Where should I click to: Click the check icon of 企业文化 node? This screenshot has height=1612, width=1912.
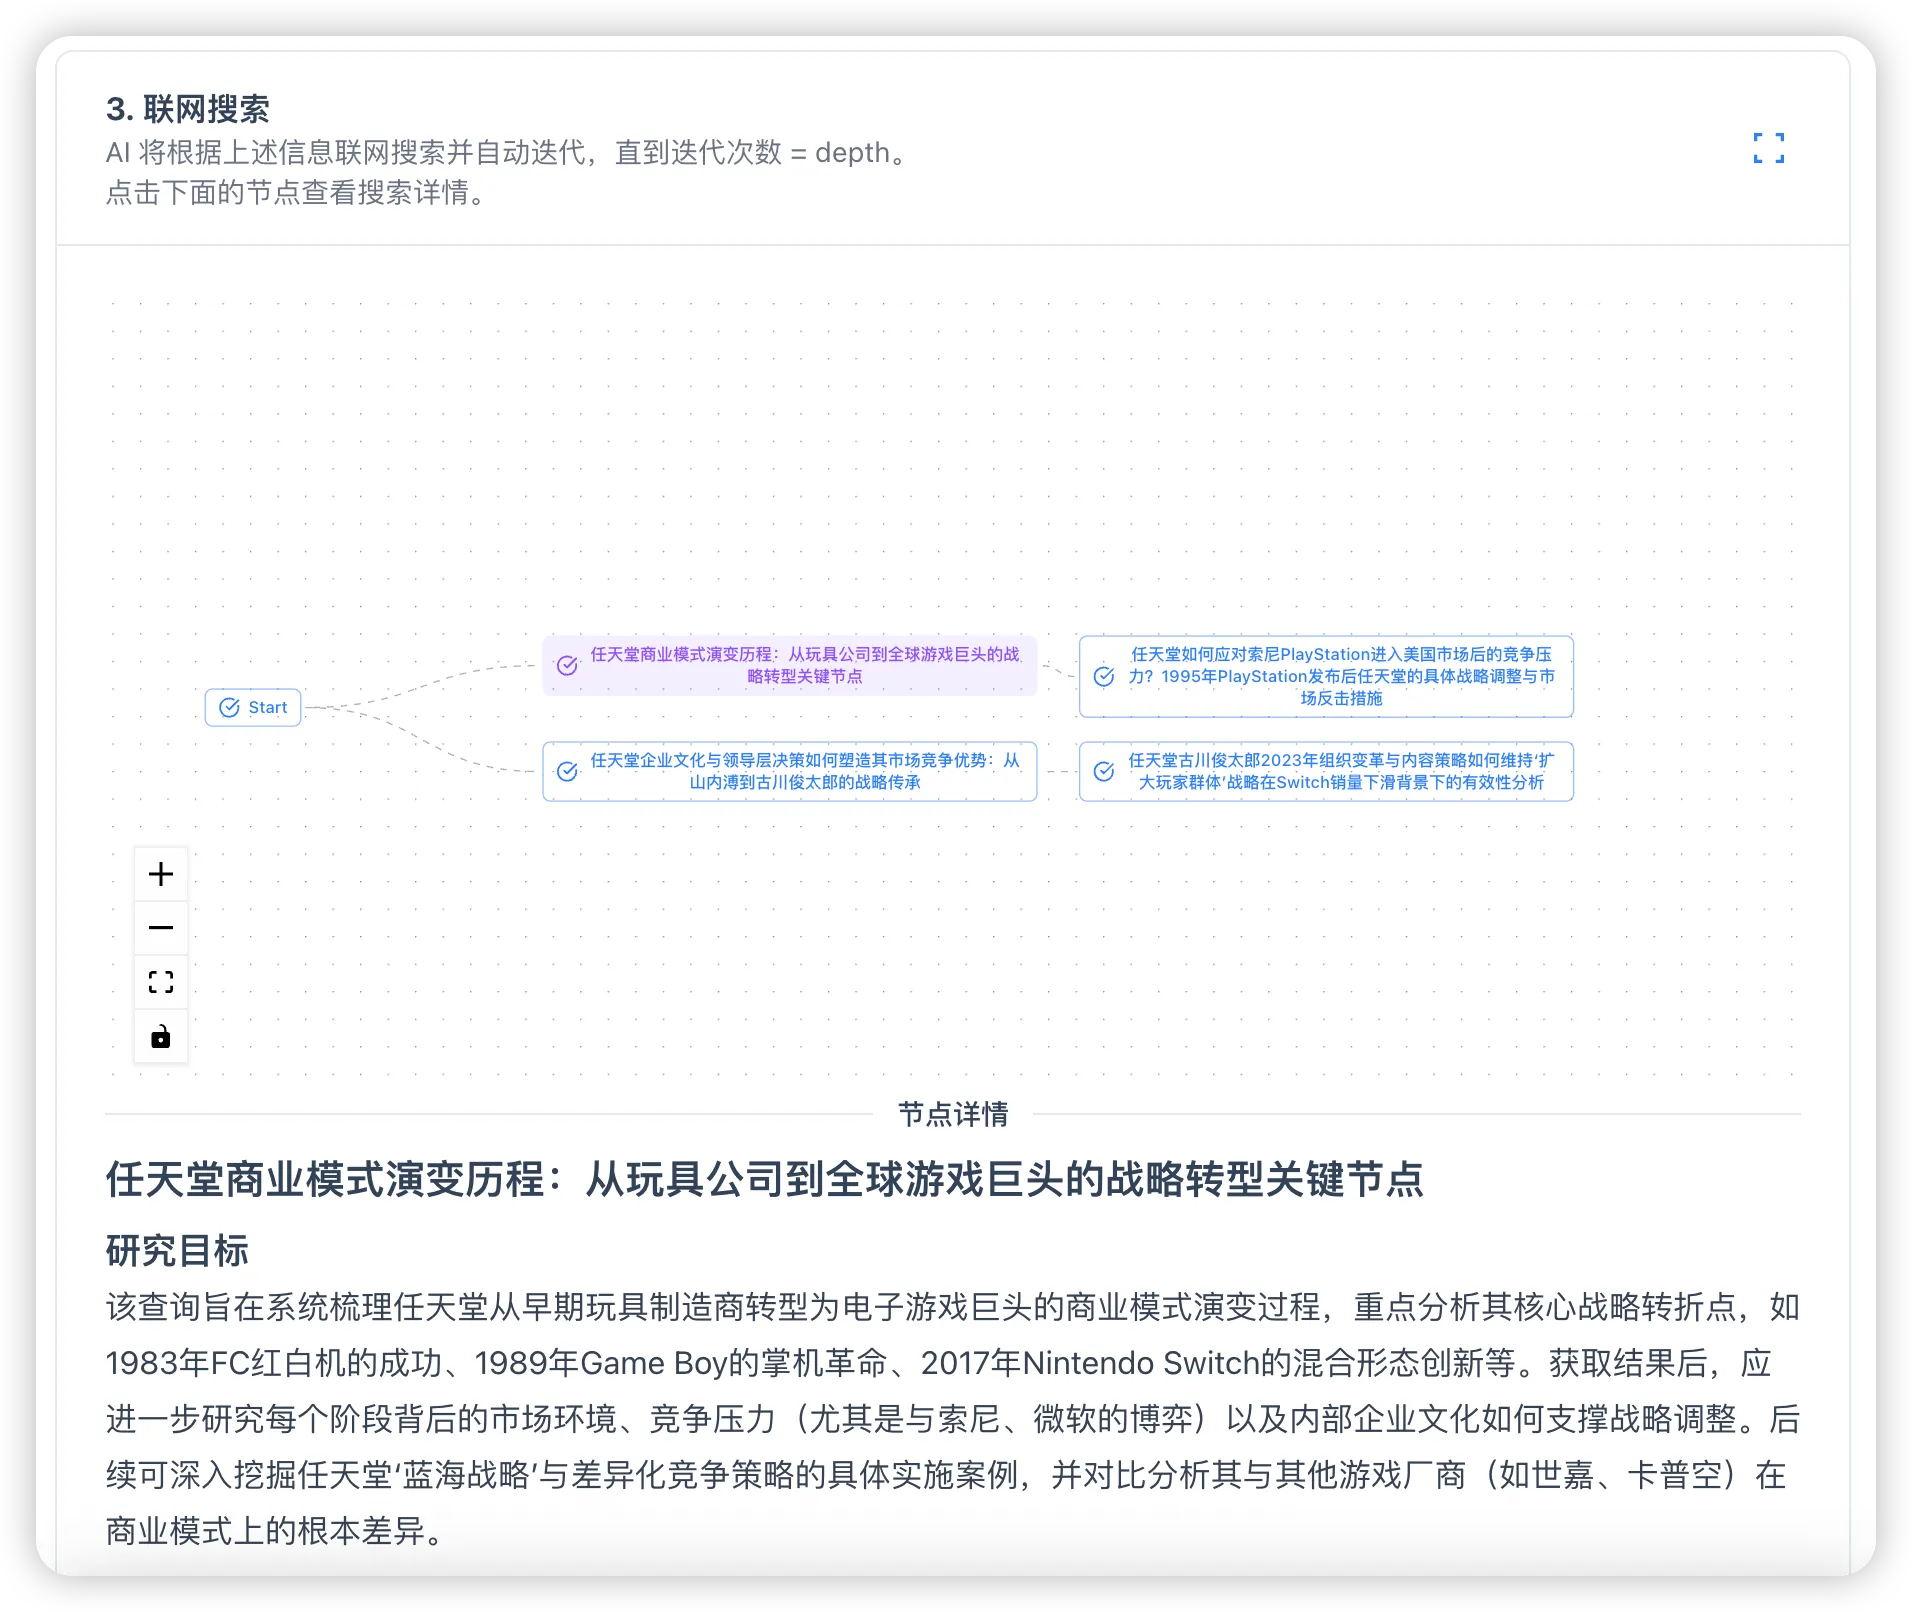[567, 771]
